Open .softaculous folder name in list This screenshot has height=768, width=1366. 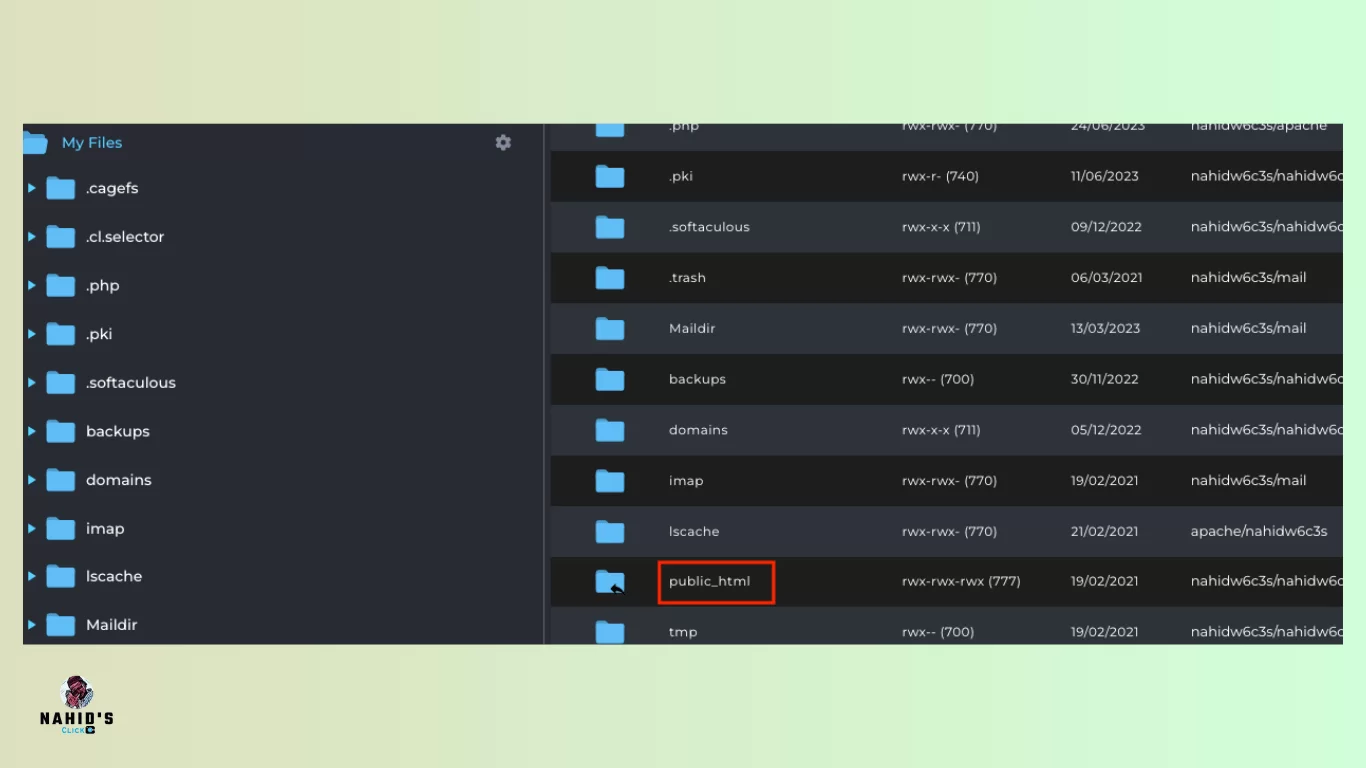[x=709, y=227]
